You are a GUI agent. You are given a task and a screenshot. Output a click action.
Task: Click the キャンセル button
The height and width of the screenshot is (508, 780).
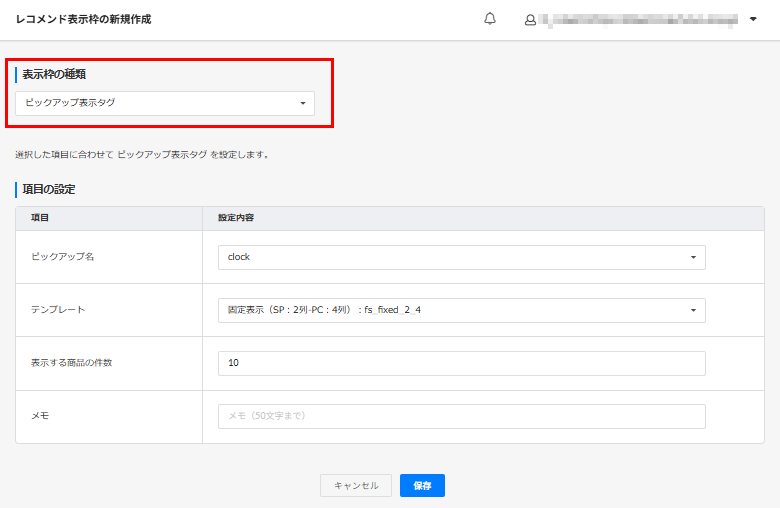(x=356, y=486)
